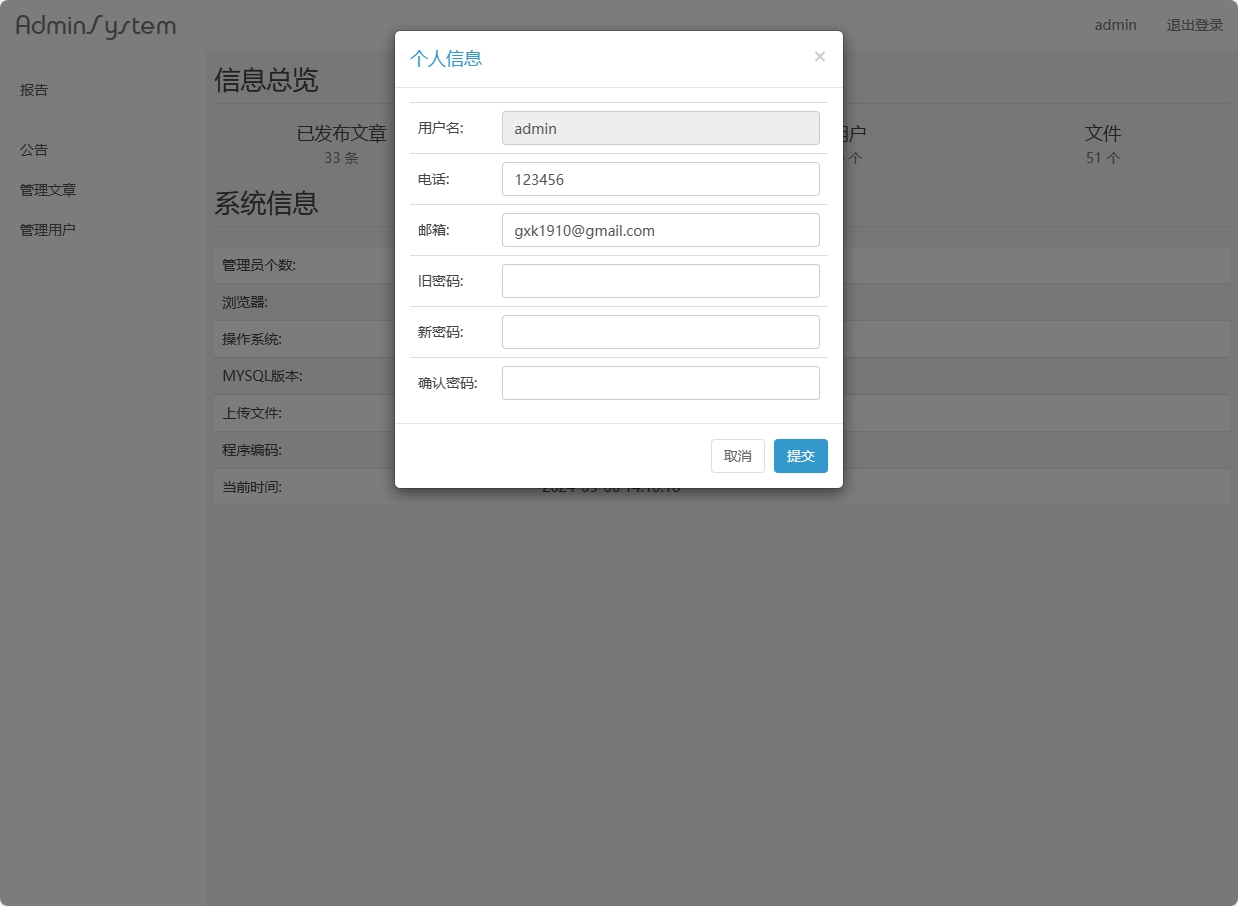Click the AdminSystem logo
Viewport: 1238px width, 906px height.
point(95,26)
